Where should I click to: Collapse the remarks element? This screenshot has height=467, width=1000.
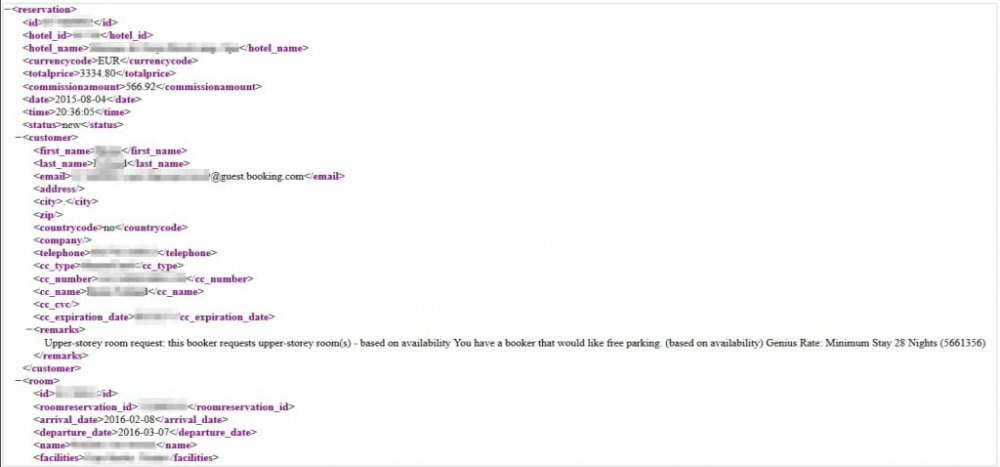[28, 329]
